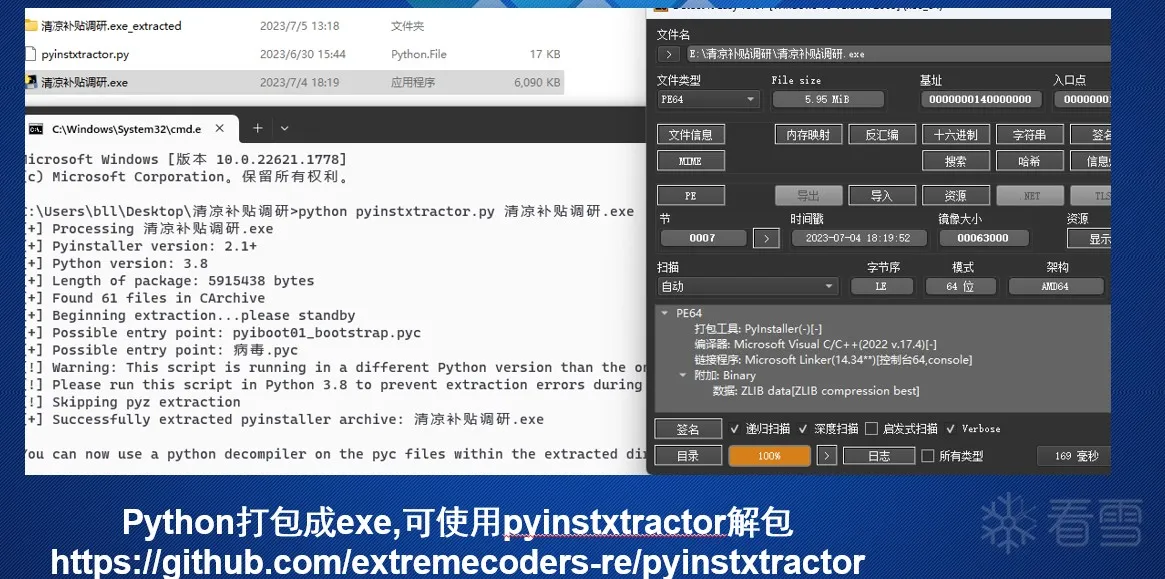Click the 'Skipping pyz extraction' terminal line
The height and width of the screenshot is (579, 1165).
click(x=133, y=402)
